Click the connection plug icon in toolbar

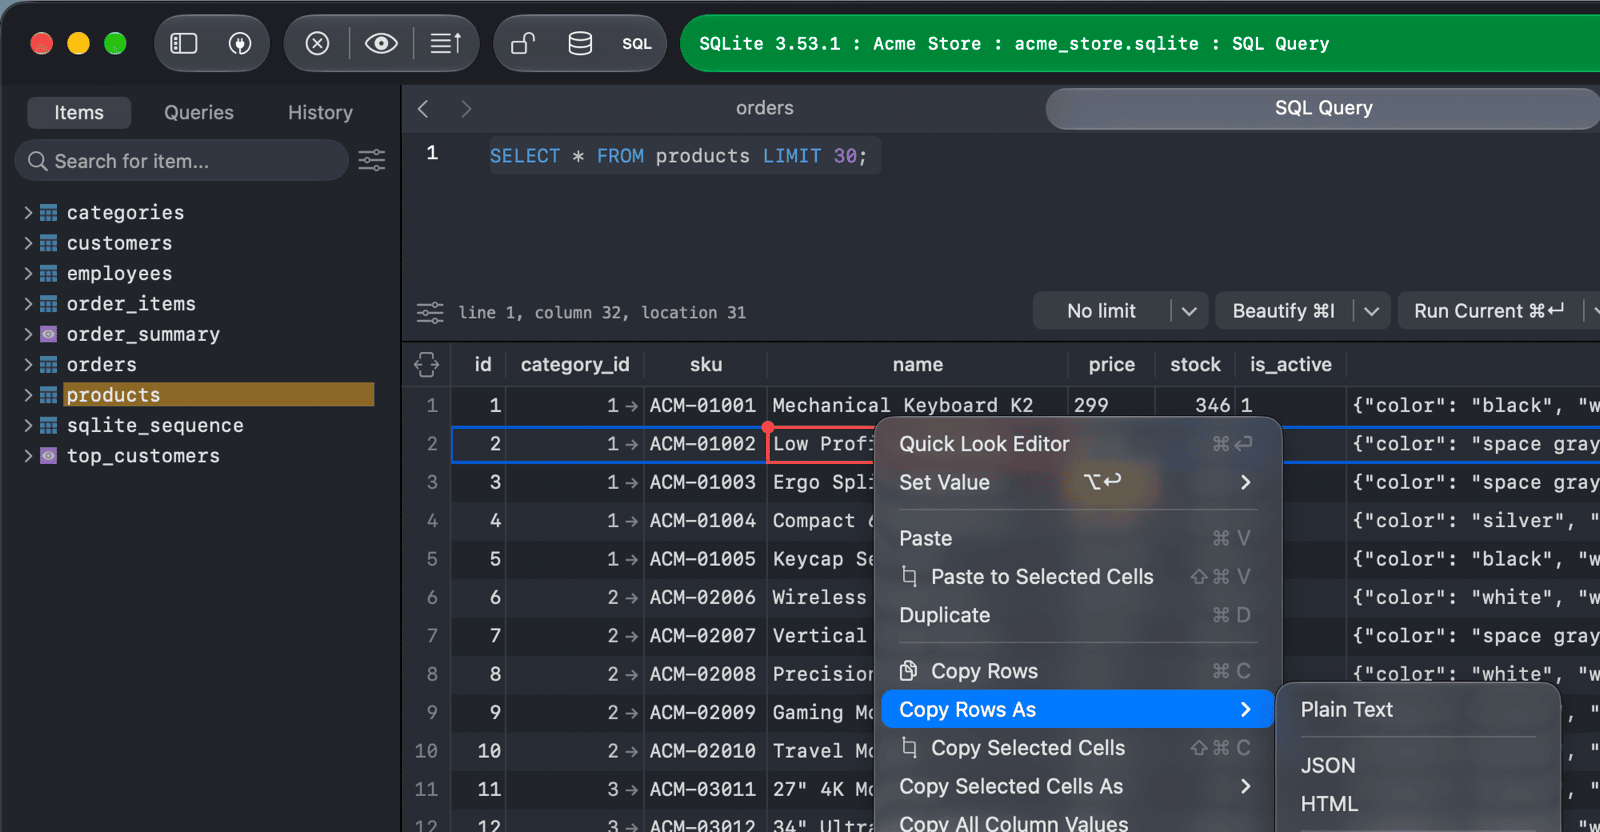coord(240,43)
